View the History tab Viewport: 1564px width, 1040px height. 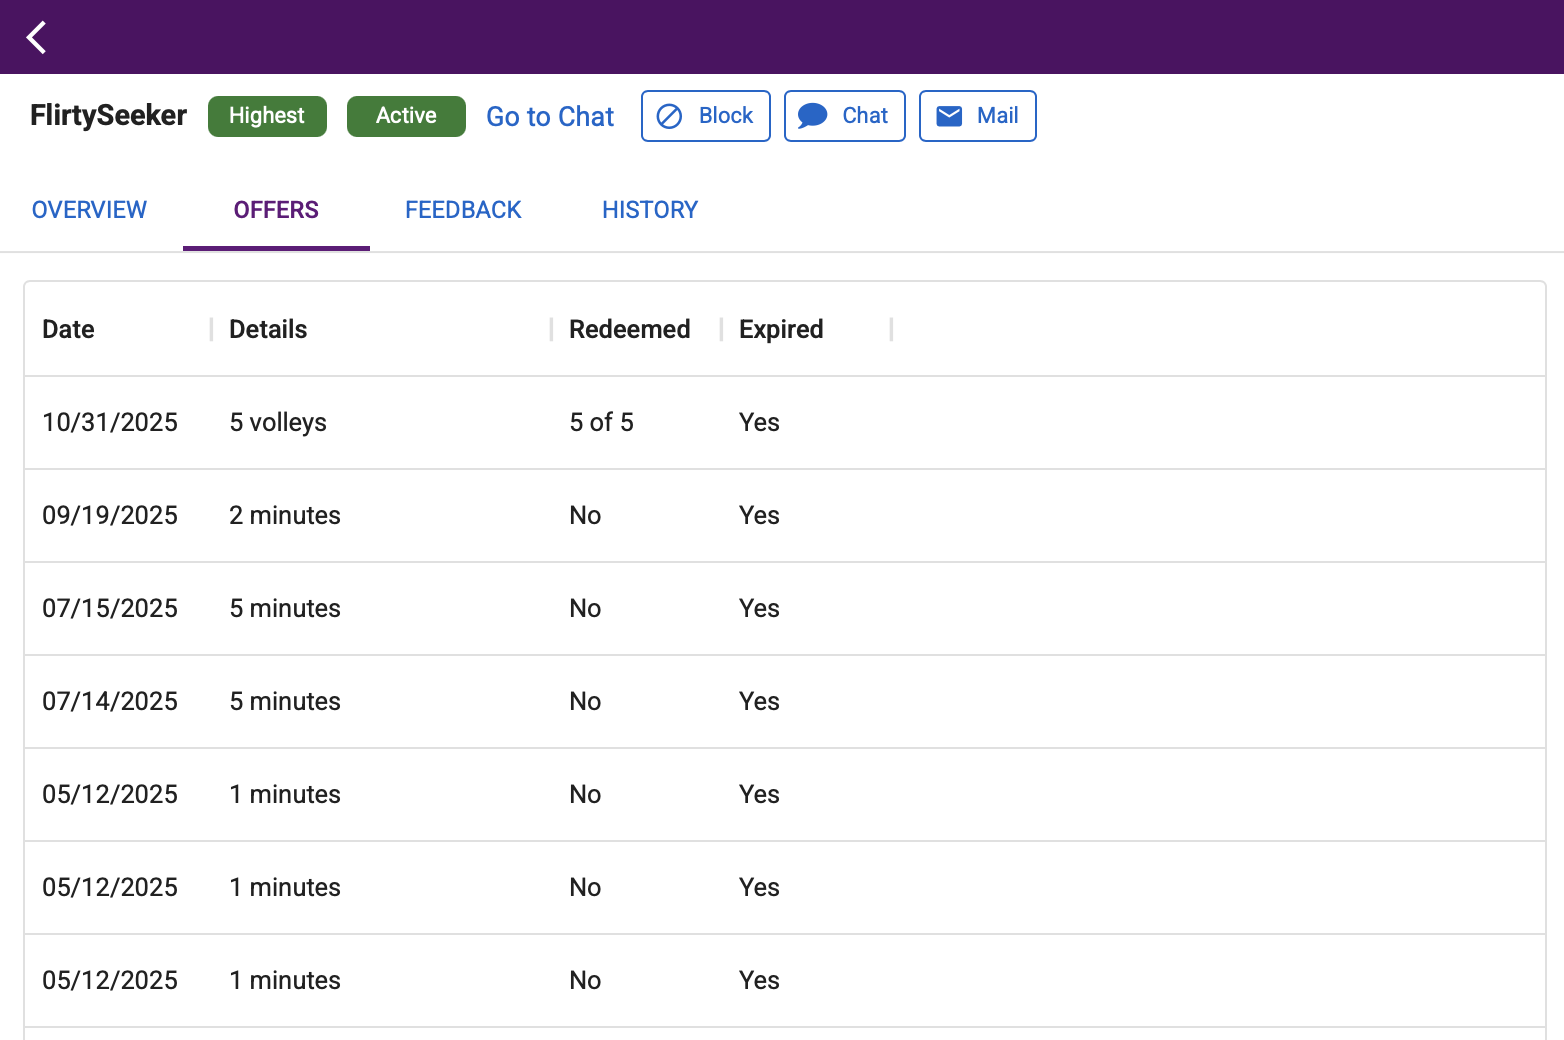650,210
